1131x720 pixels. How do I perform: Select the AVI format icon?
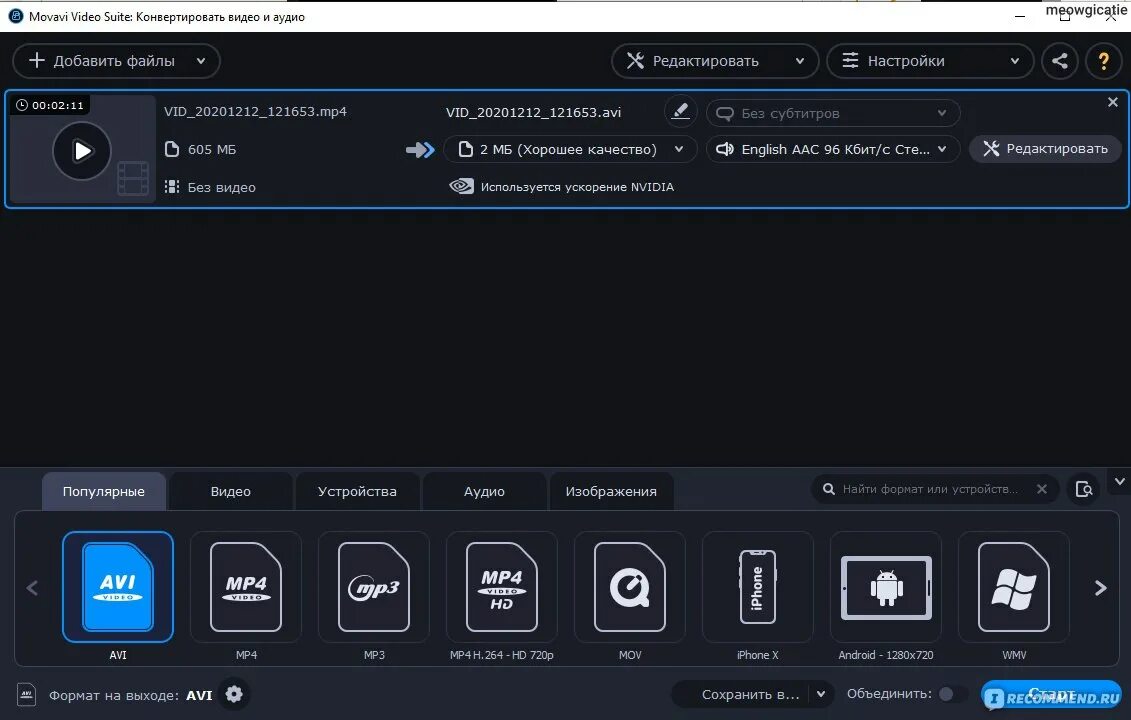click(118, 587)
